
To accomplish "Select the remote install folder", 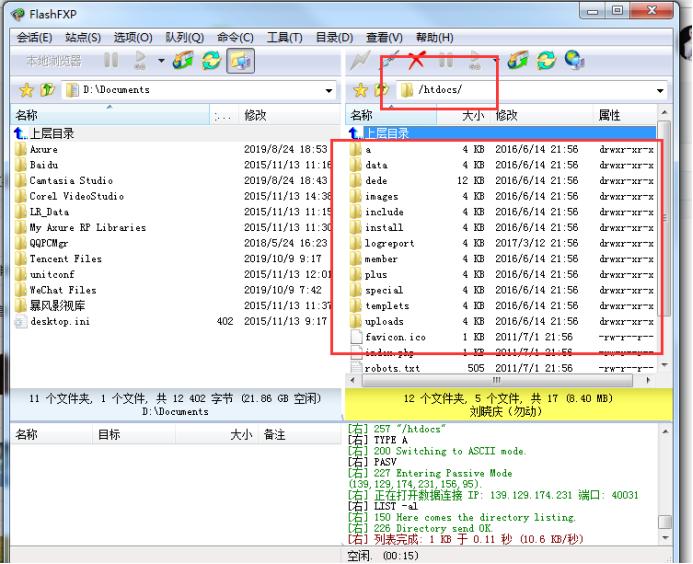I will click(384, 228).
